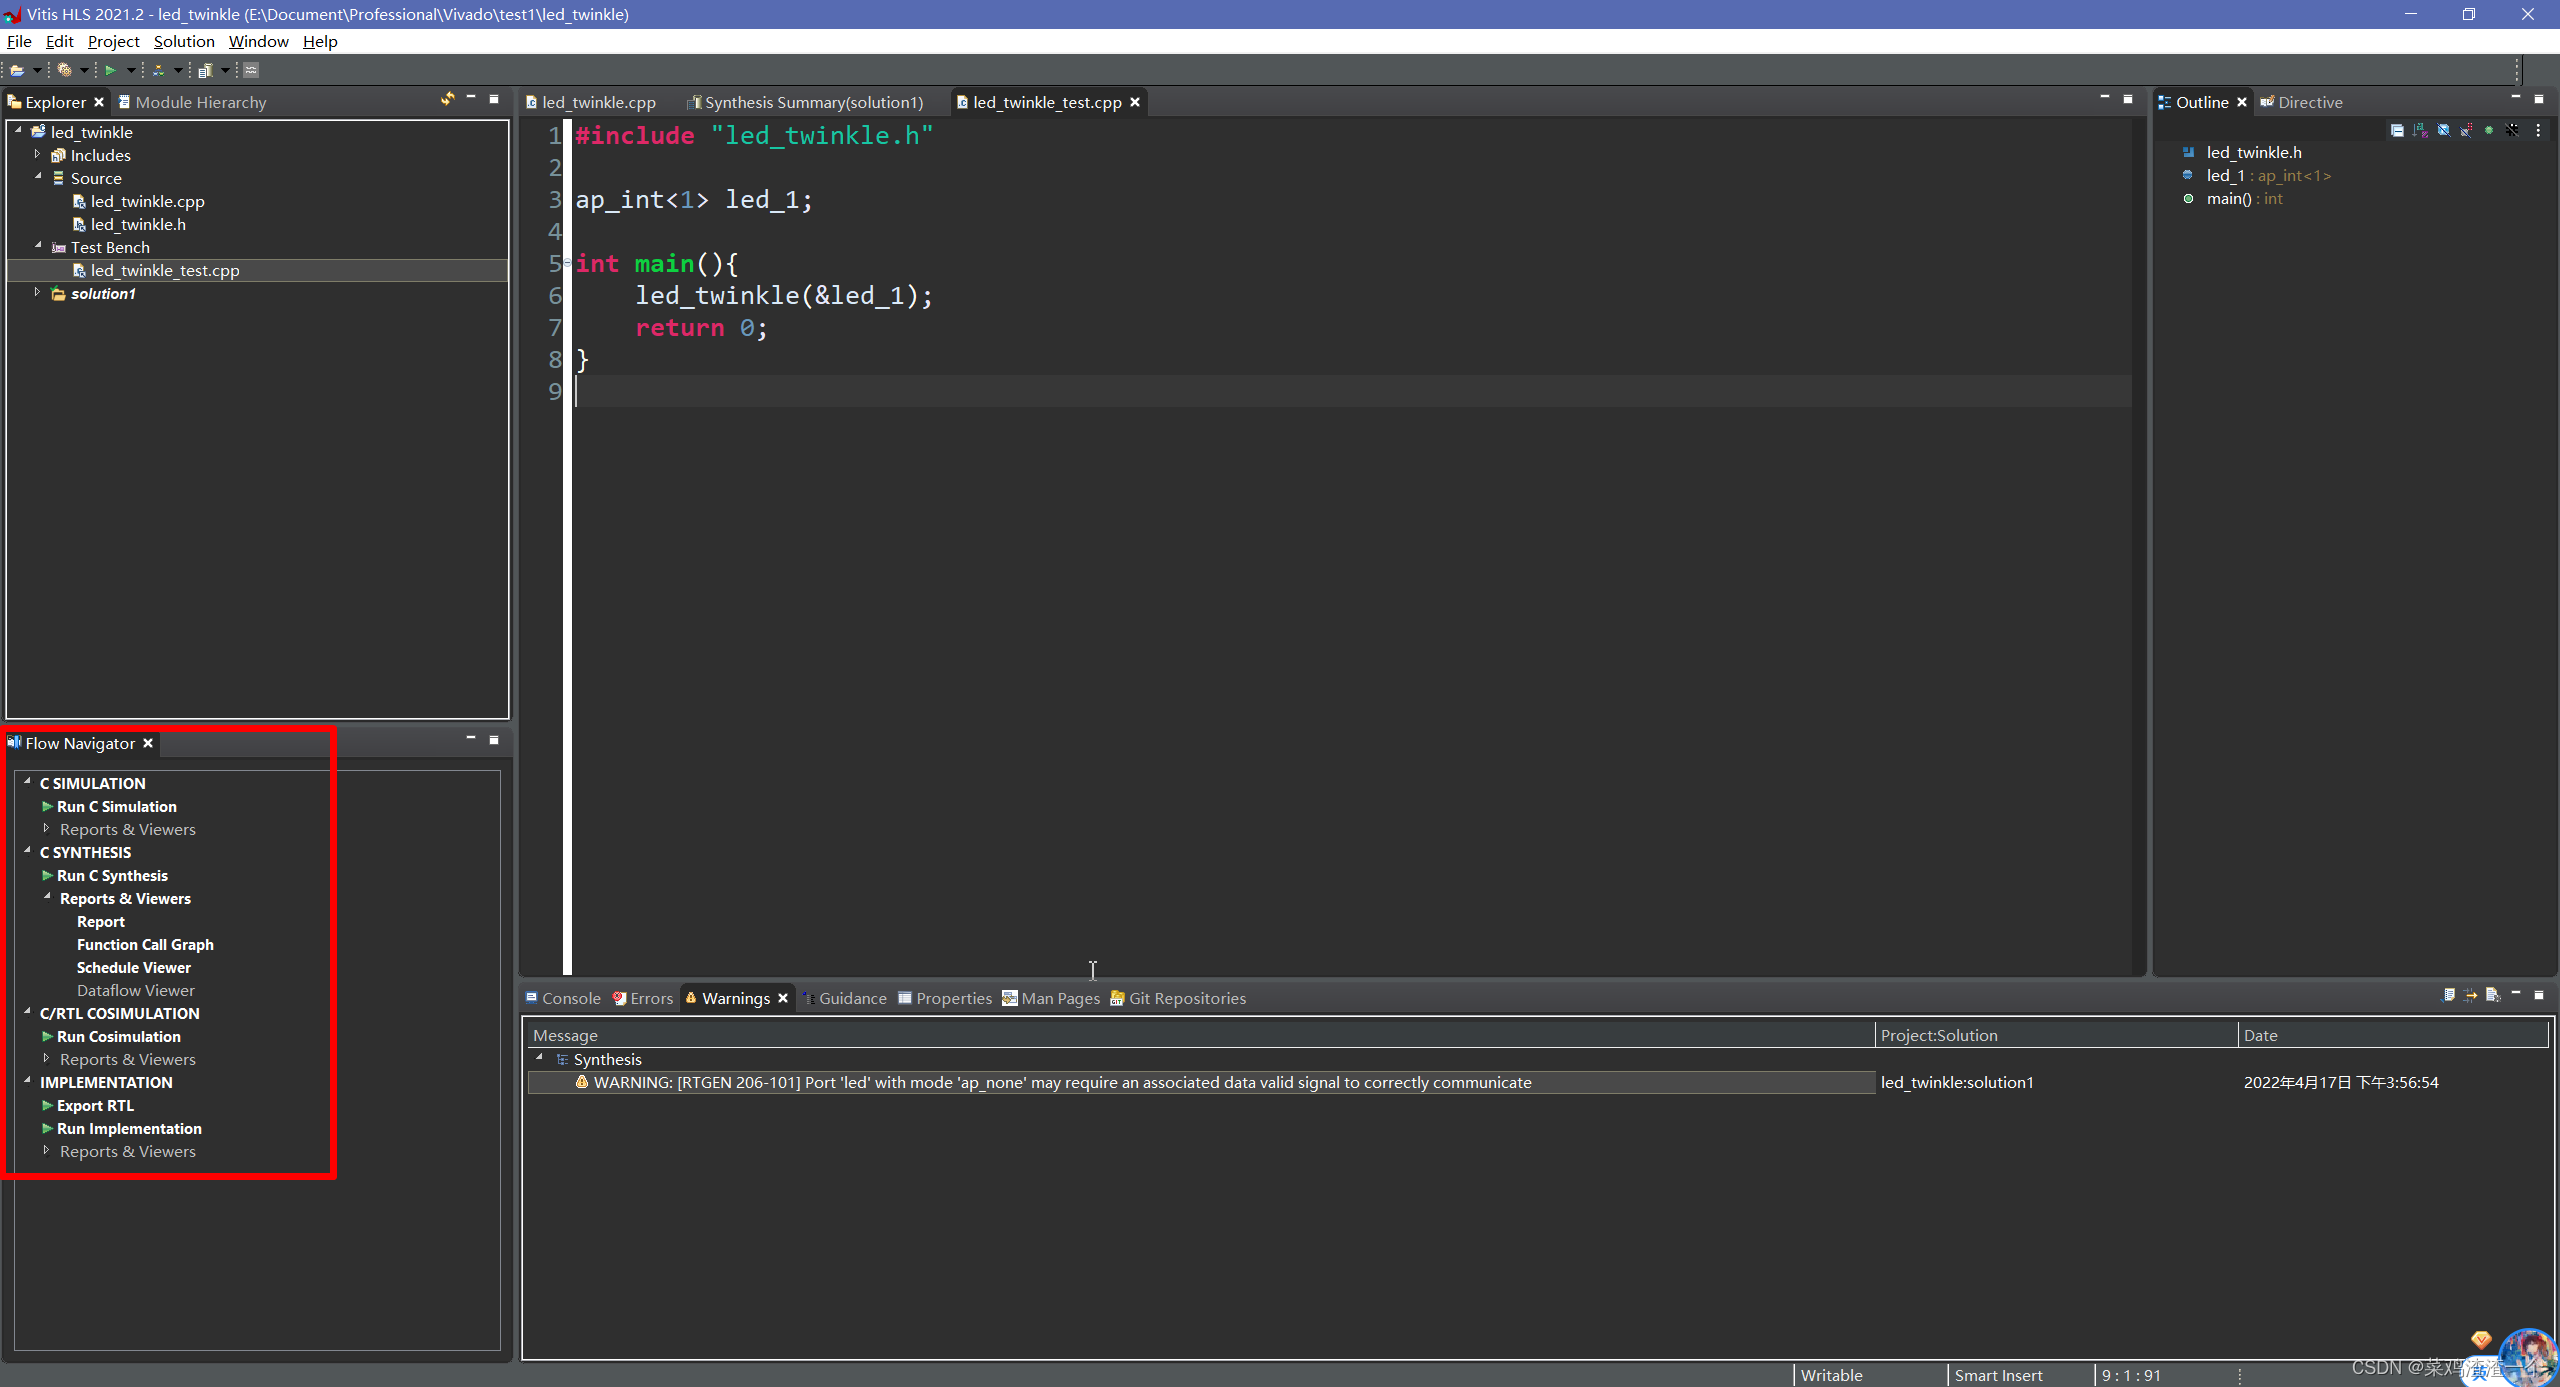Click the green Run flow toolbar icon
2560x1387 pixels.
coord(111,70)
